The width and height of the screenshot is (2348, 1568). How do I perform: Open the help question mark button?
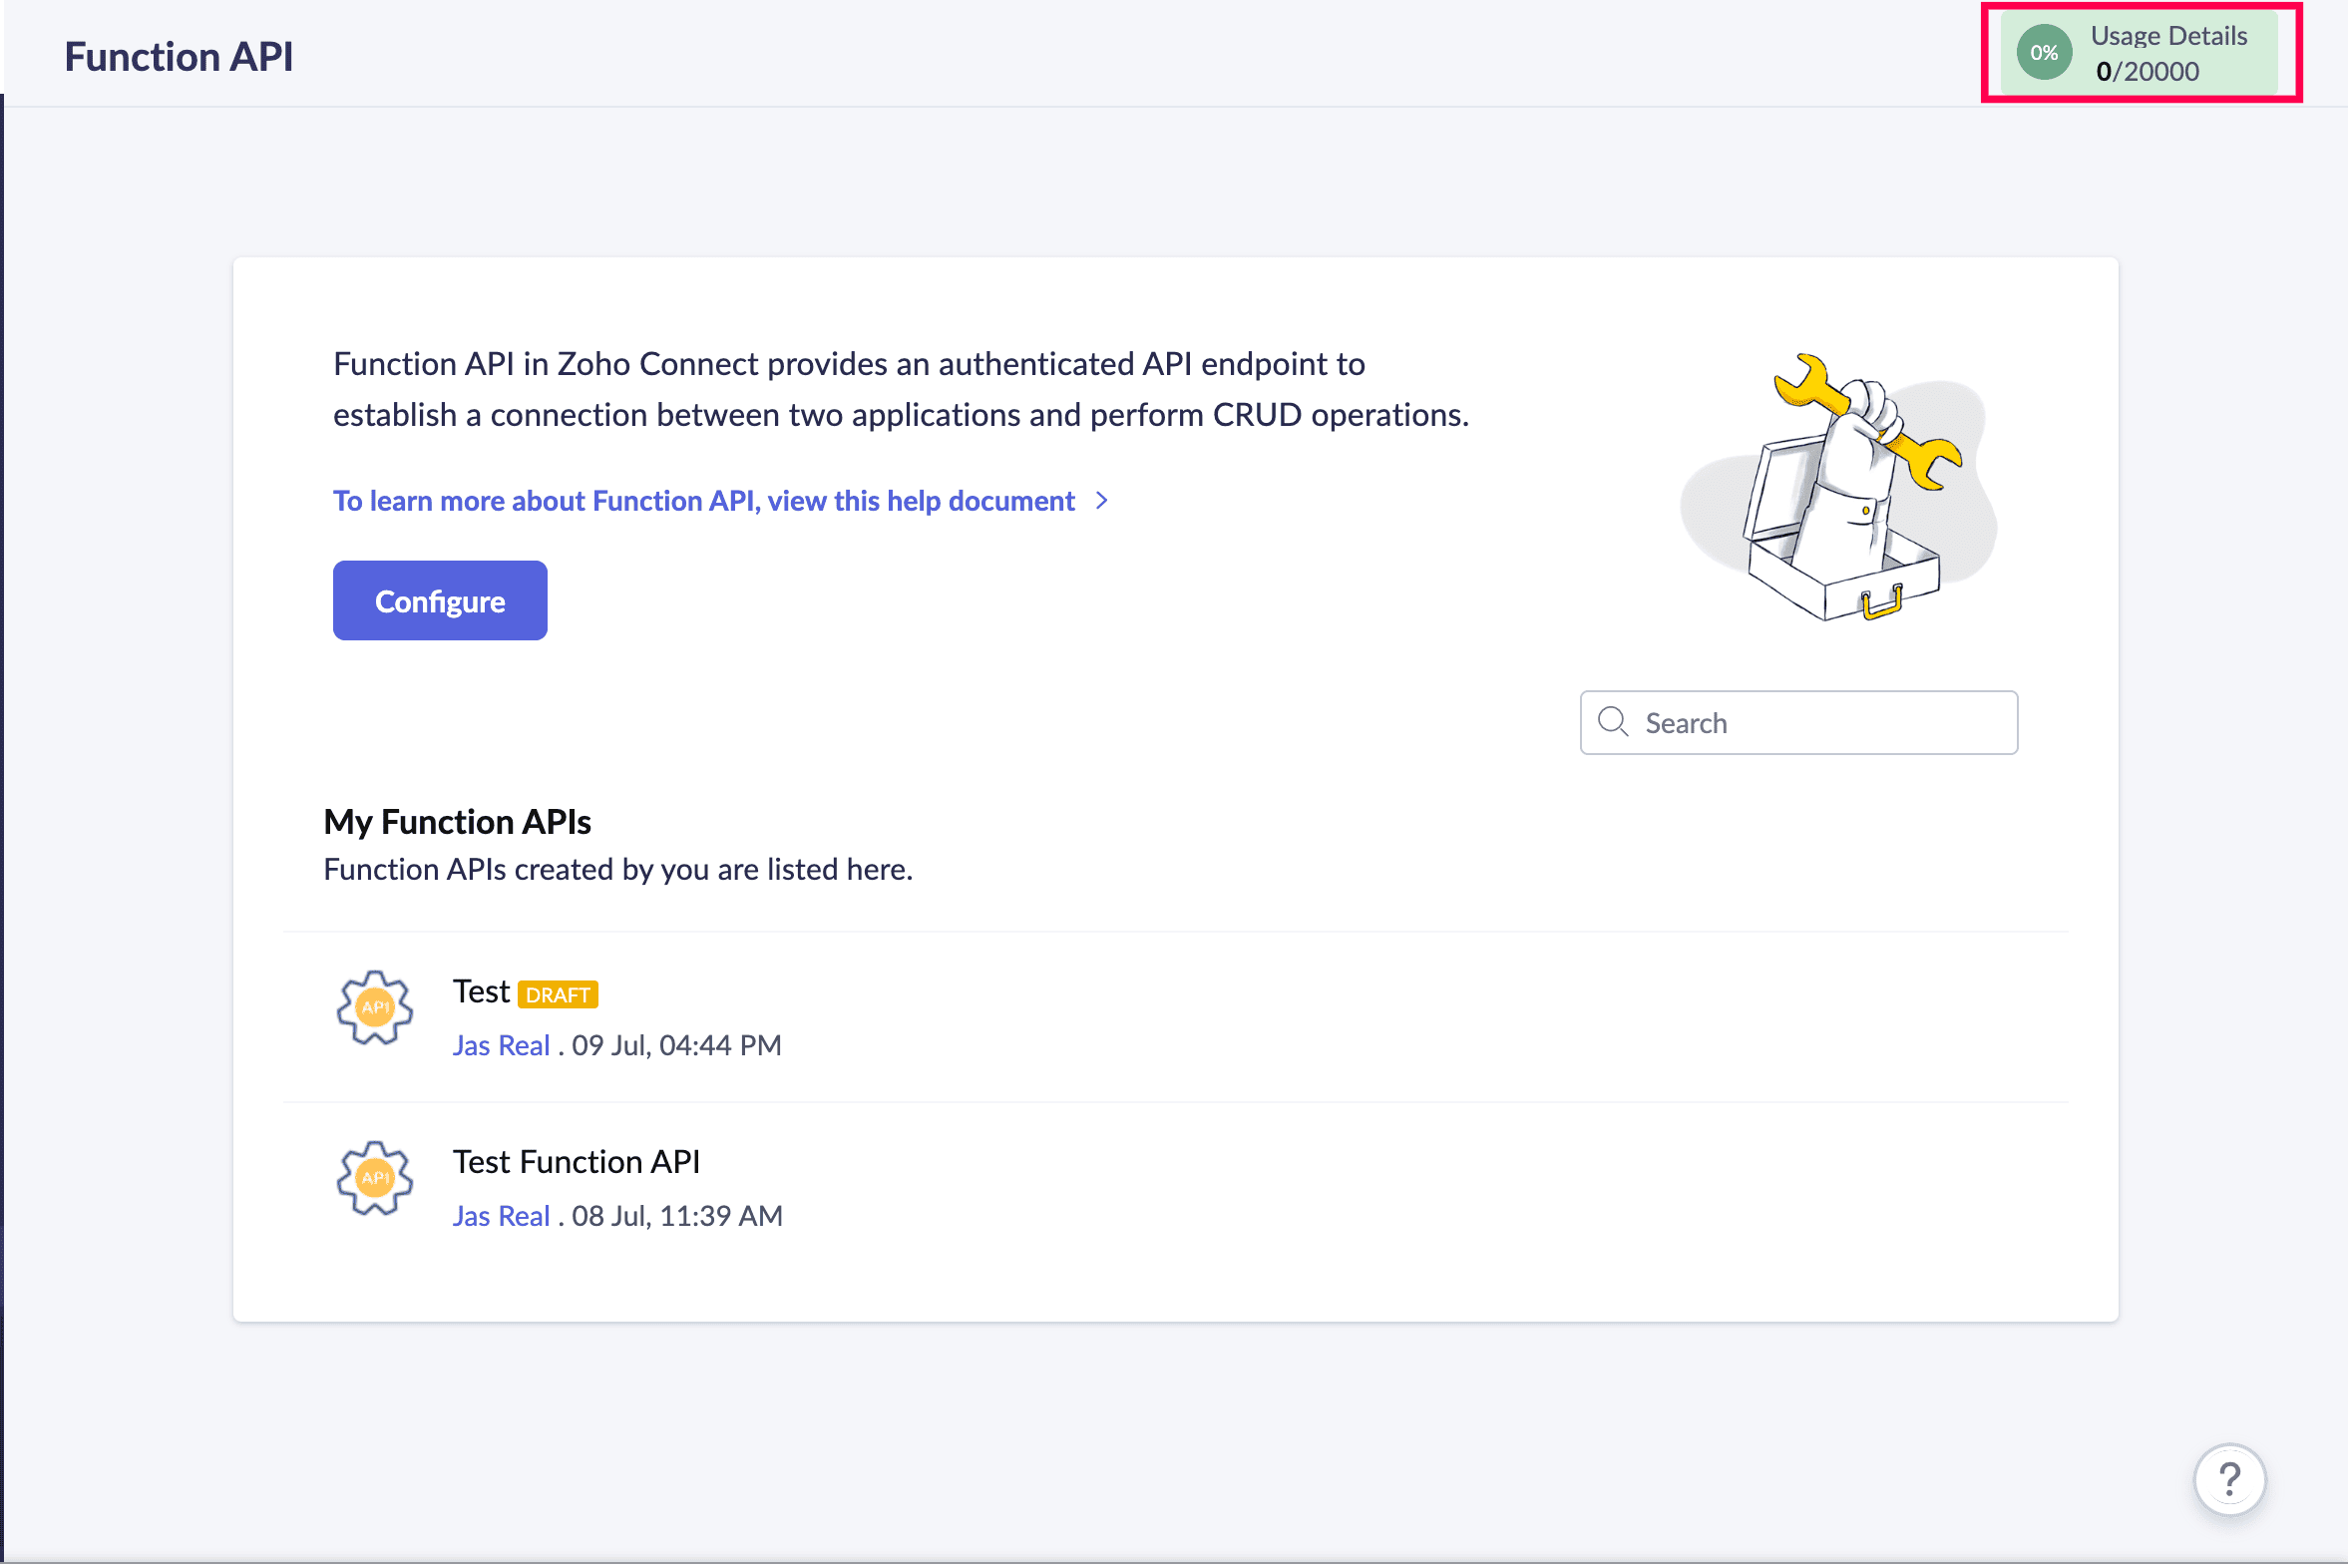coord(2229,1479)
